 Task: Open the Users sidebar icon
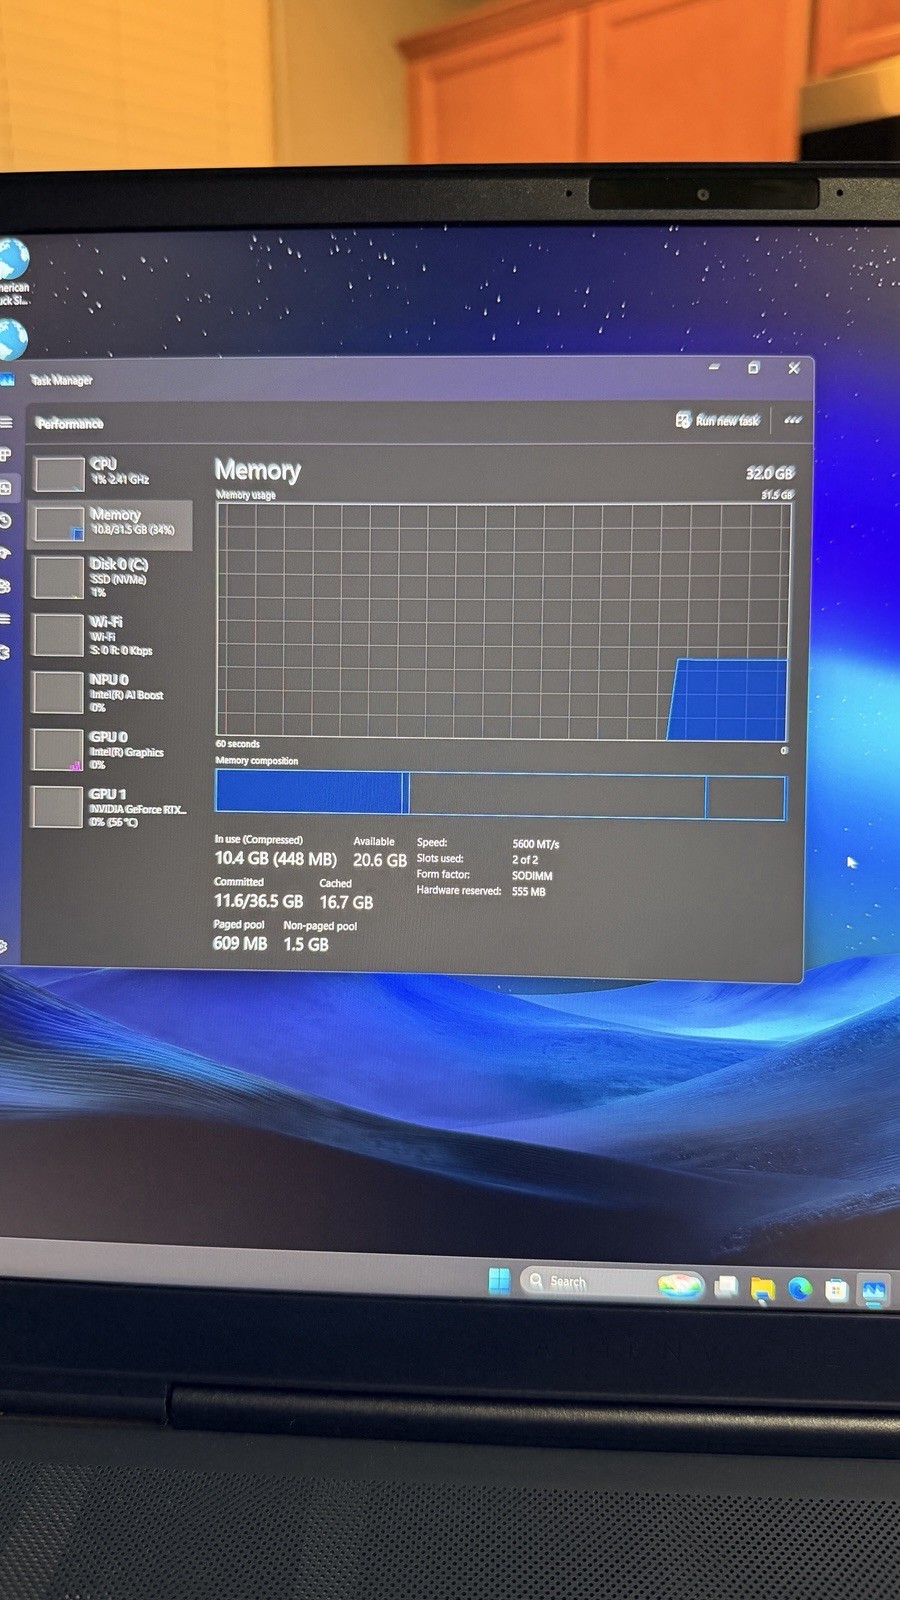[x=5, y=586]
